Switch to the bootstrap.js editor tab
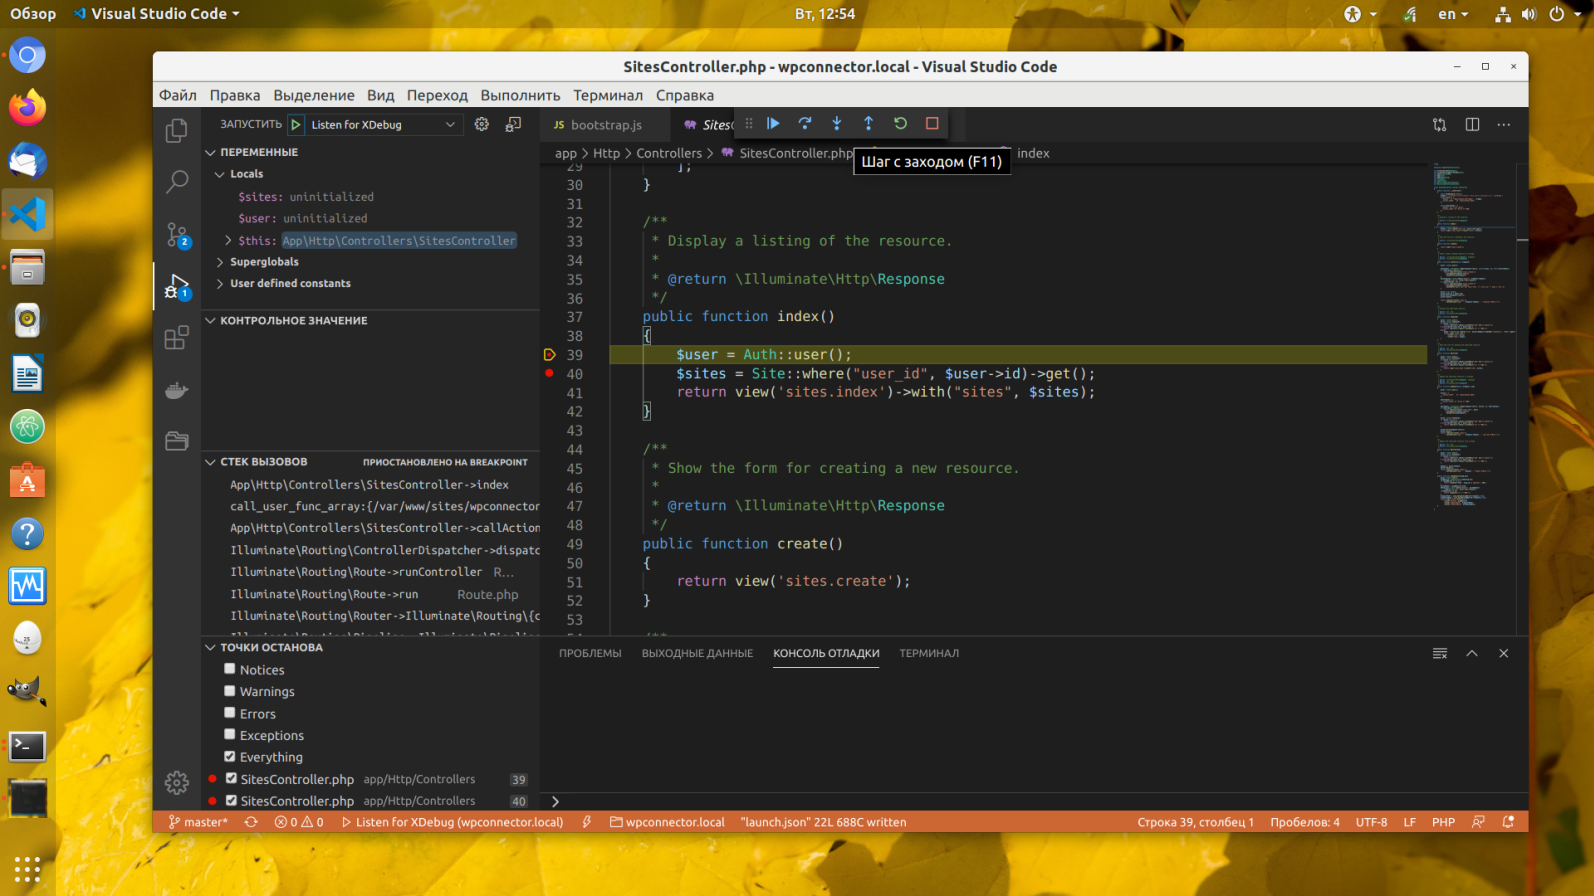The width and height of the screenshot is (1594, 896). (x=605, y=125)
